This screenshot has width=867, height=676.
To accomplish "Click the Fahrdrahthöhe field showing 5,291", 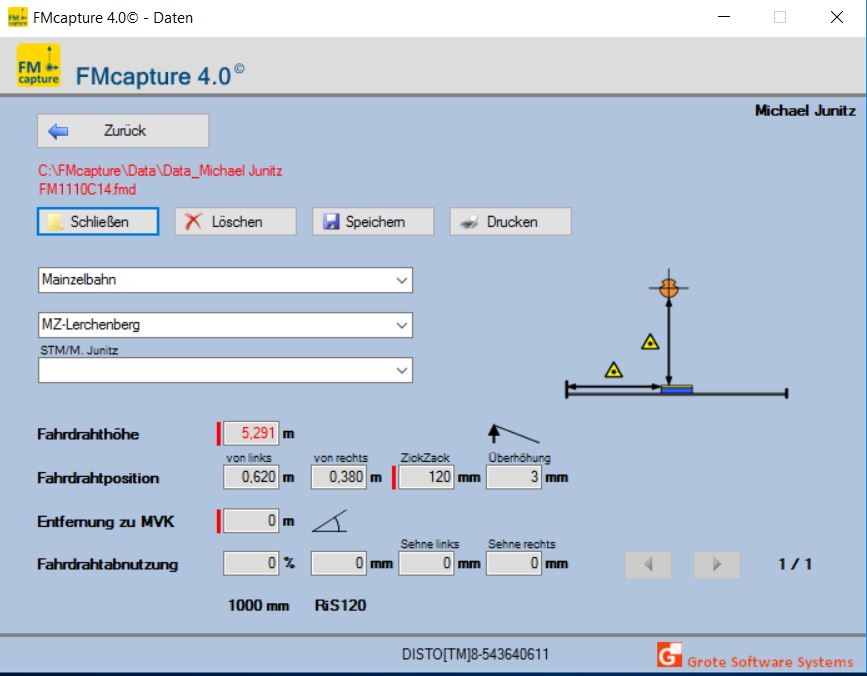I will point(251,433).
